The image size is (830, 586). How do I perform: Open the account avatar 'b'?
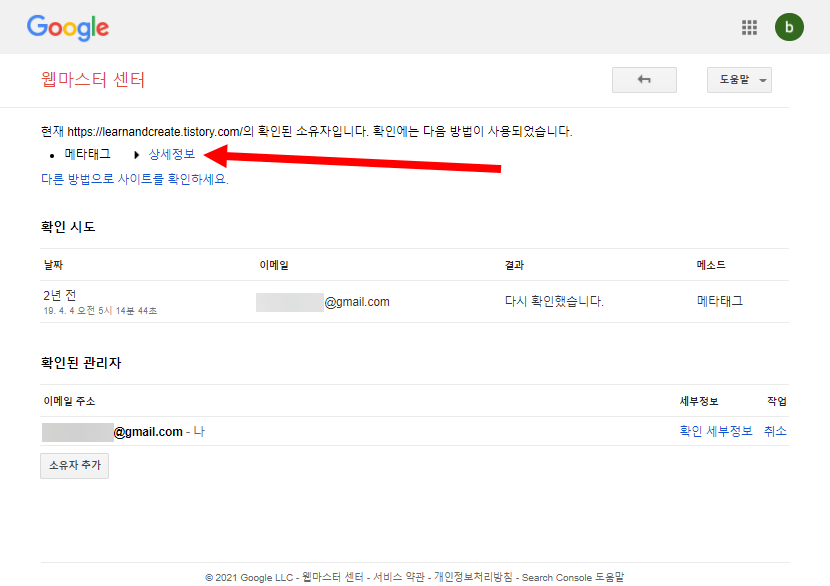(789, 27)
